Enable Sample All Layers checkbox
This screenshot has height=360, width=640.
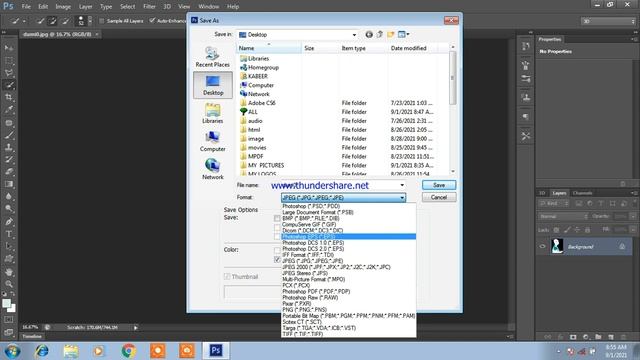click(102, 21)
